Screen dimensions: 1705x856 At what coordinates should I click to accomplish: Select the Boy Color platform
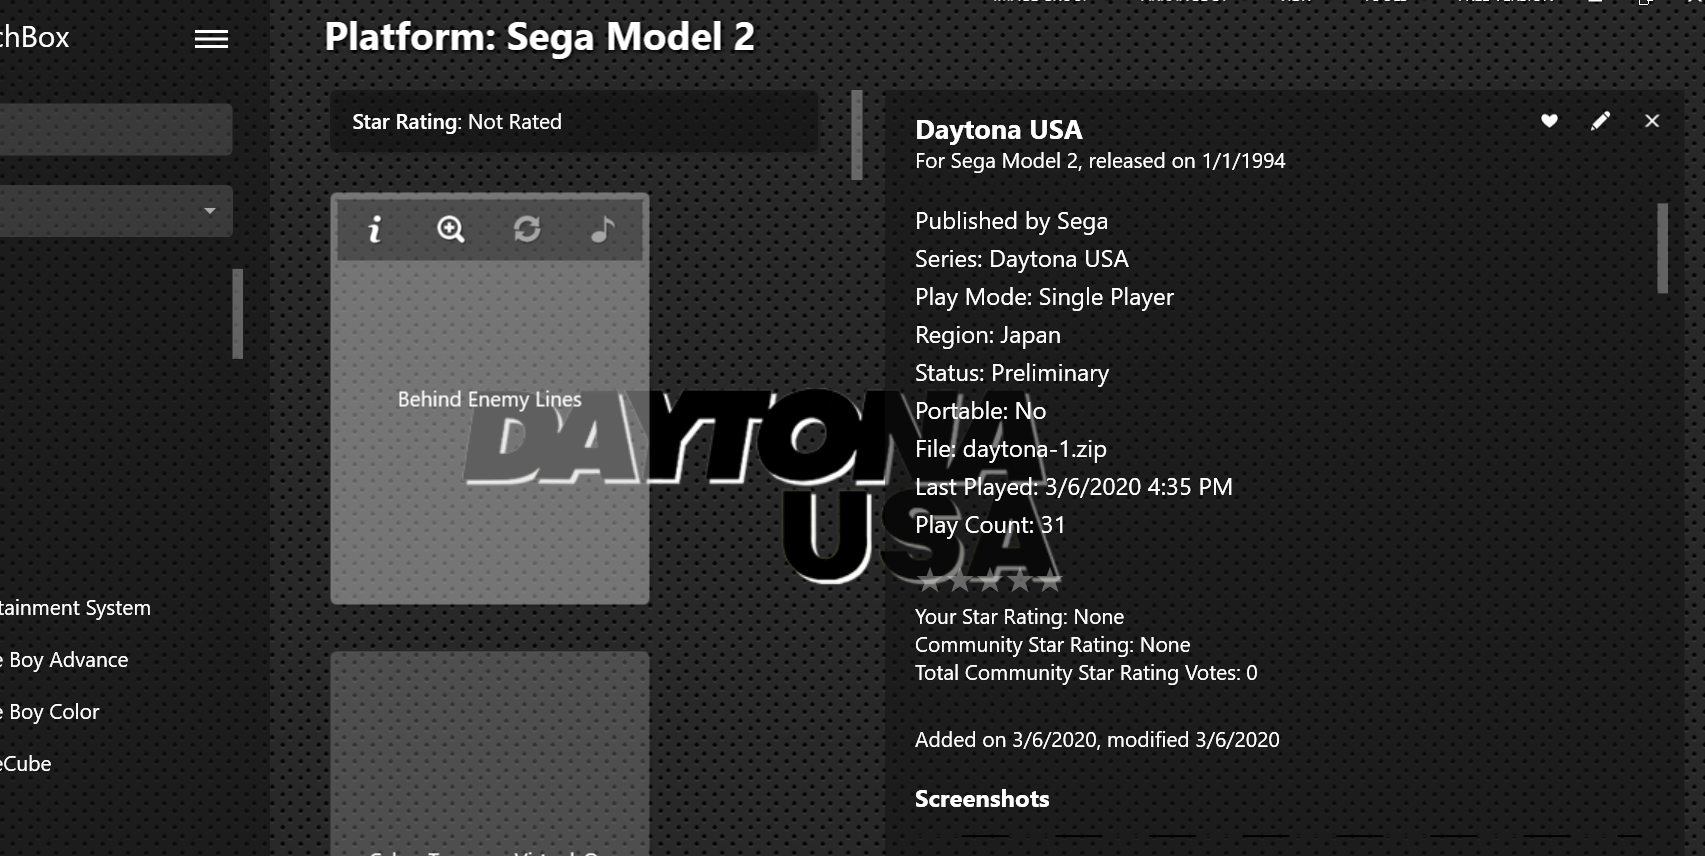click(50, 712)
